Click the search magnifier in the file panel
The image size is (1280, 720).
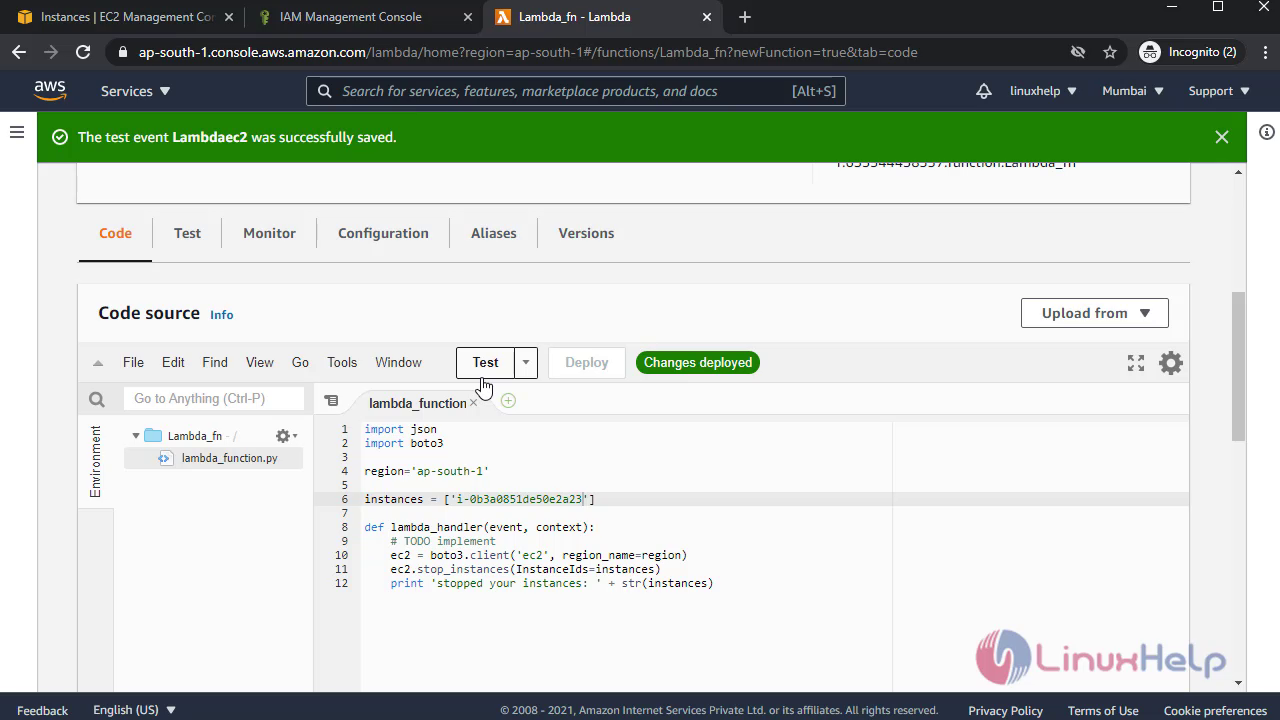point(97,399)
